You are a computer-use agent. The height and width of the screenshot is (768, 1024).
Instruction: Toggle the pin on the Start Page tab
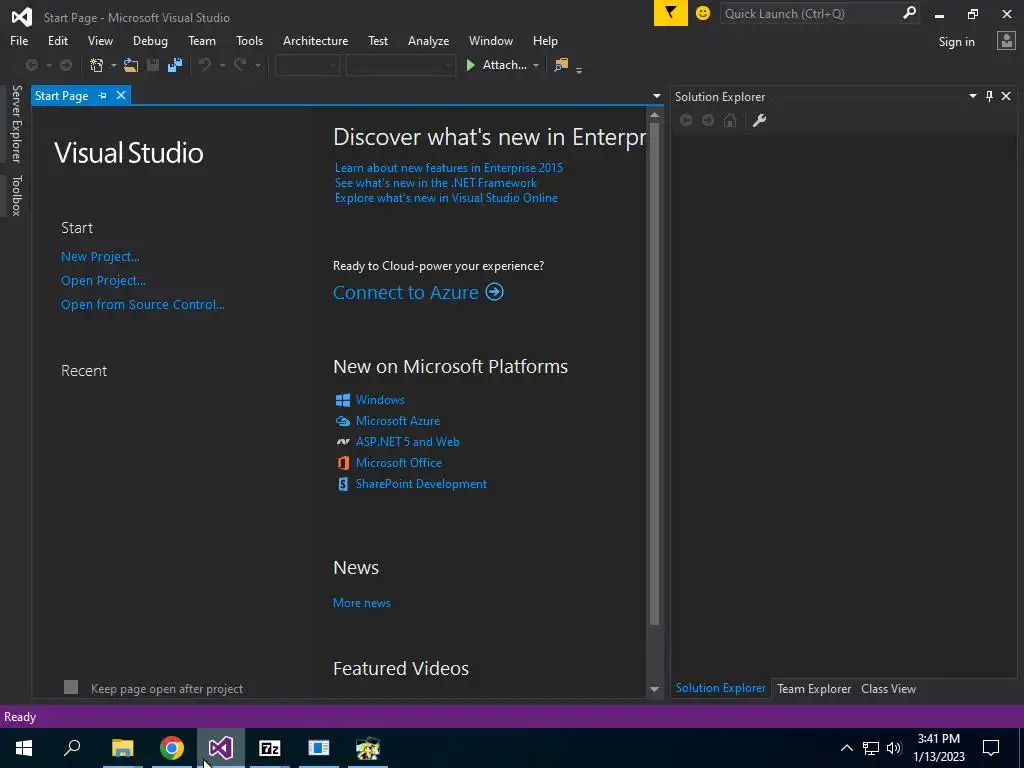pyautogui.click(x=103, y=95)
